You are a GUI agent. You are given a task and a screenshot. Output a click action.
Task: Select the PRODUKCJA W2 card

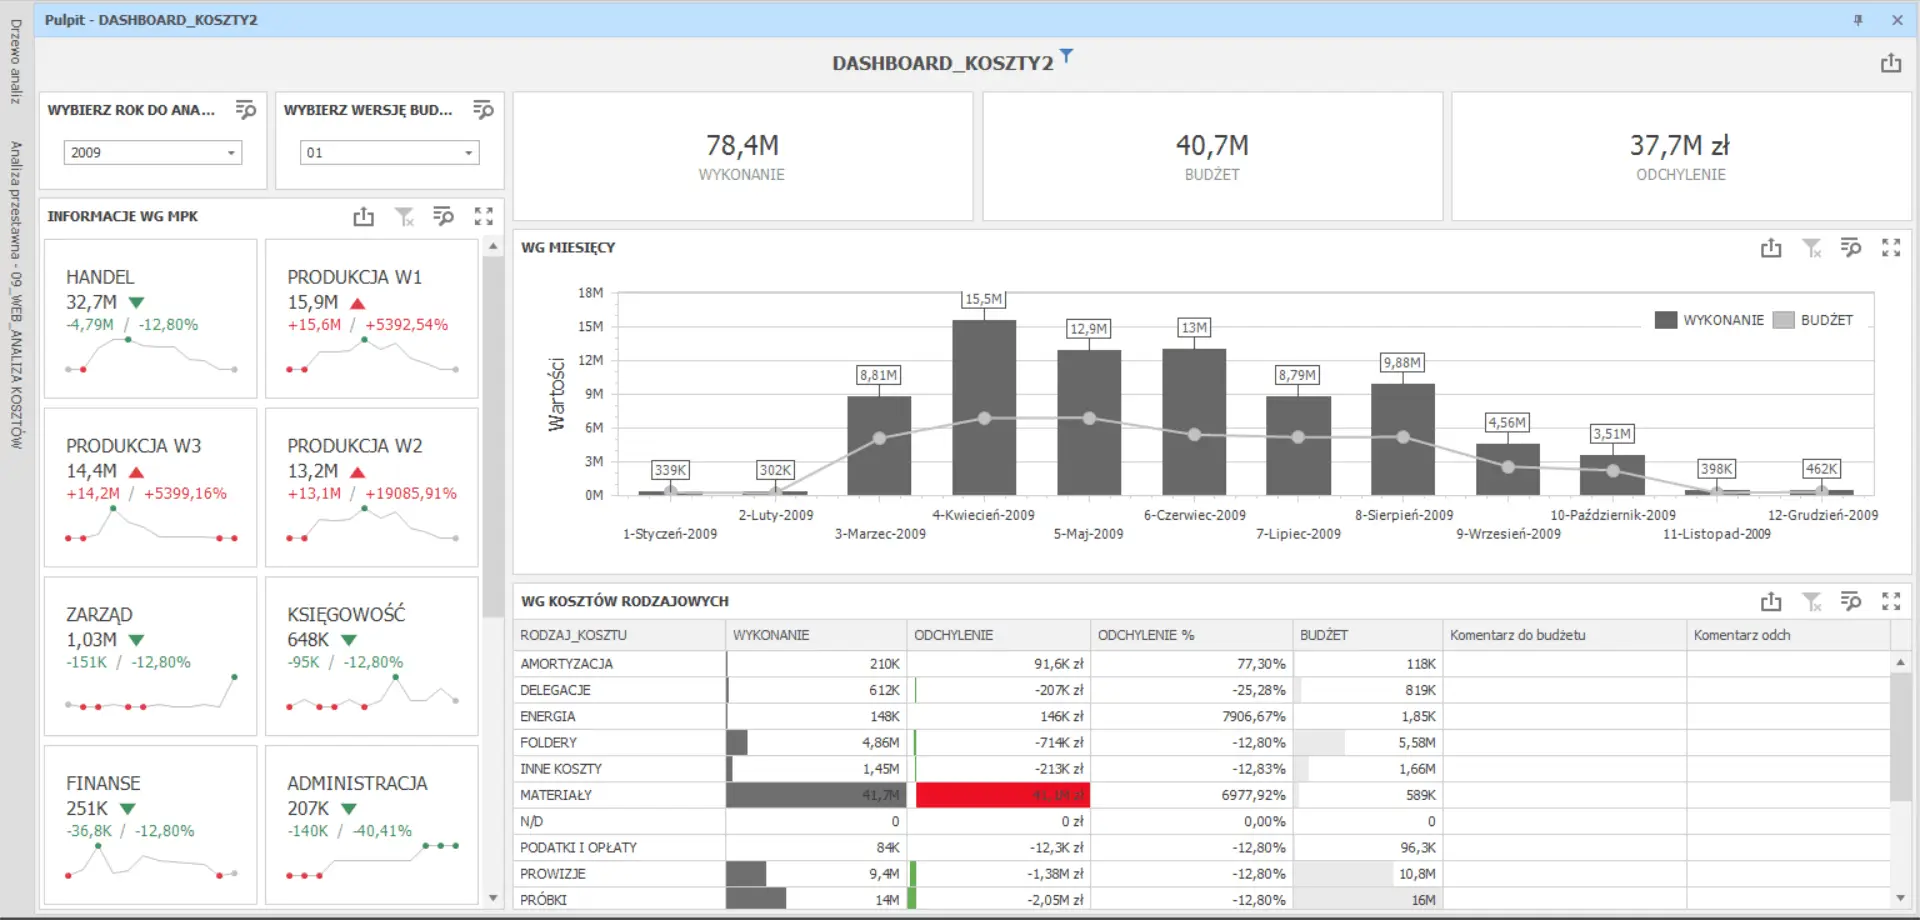click(372, 488)
